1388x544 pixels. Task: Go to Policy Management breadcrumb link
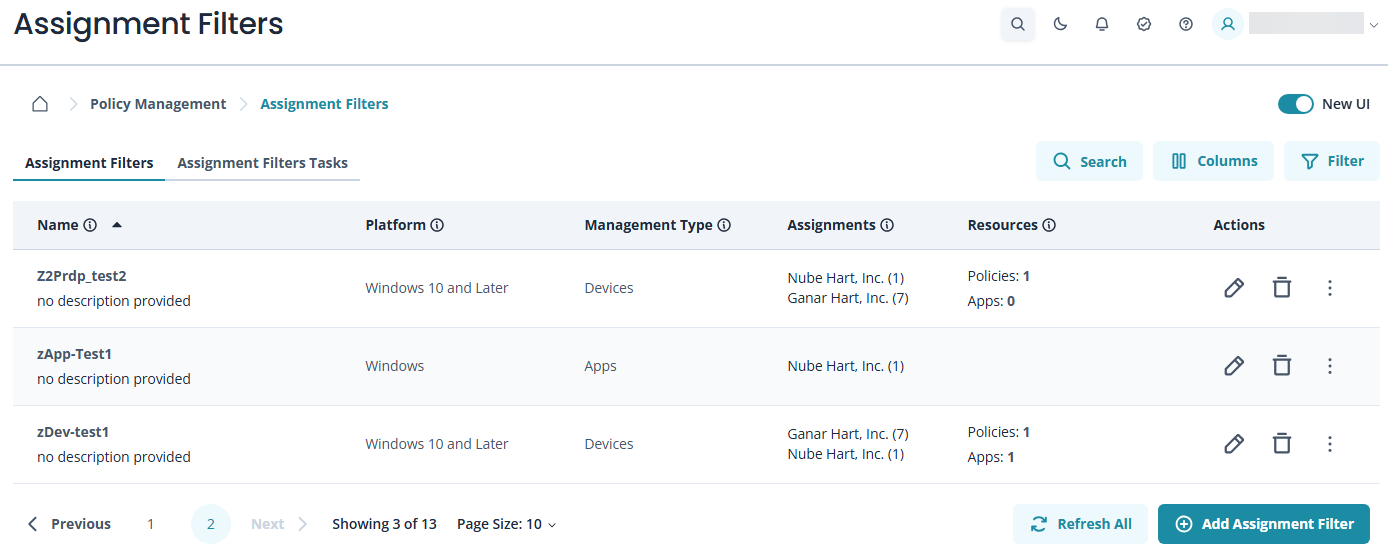(158, 104)
